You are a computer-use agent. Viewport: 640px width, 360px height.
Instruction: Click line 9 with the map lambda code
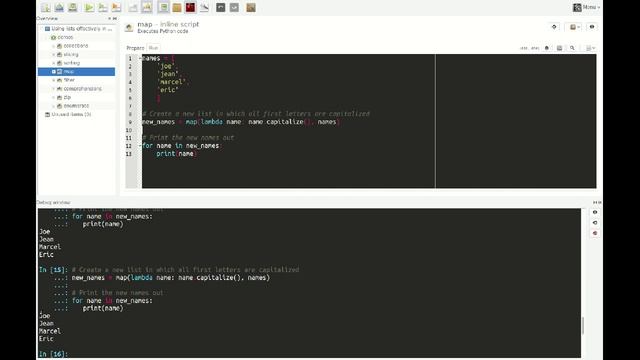coord(241,122)
